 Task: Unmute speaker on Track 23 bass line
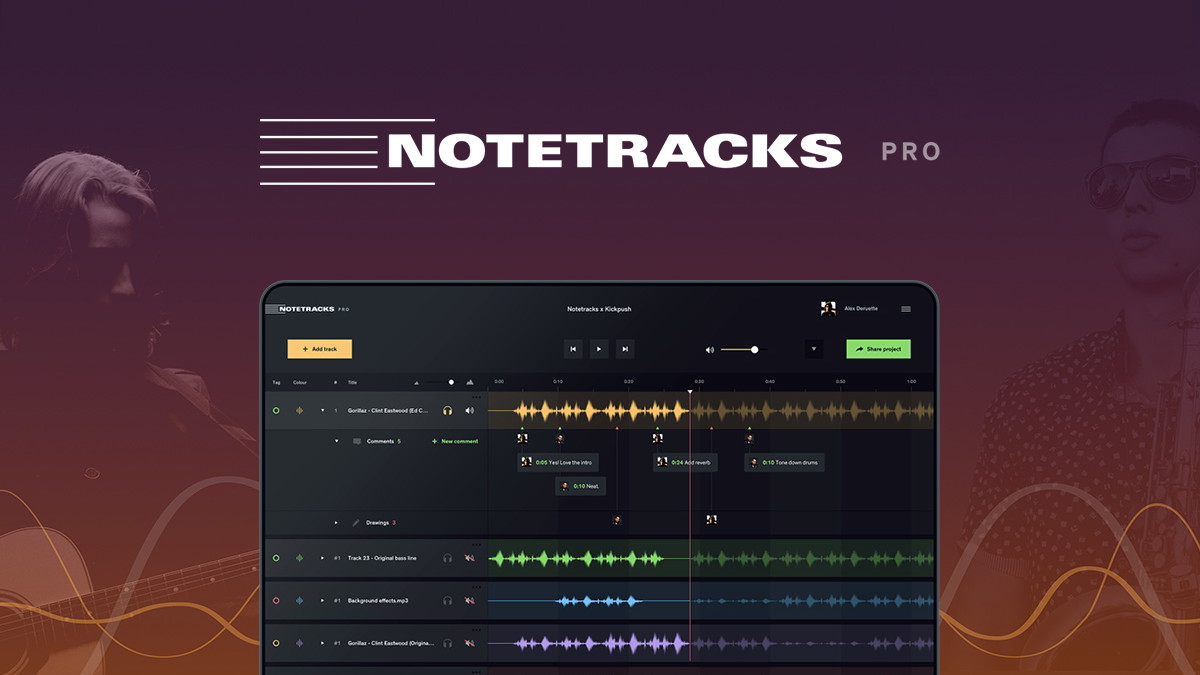pos(469,558)
